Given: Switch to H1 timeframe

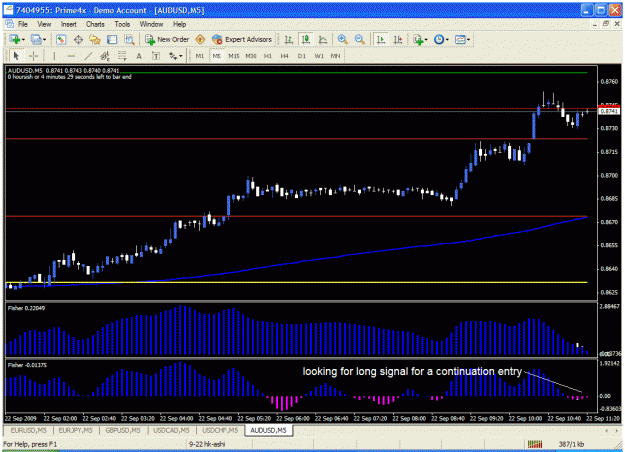Looking at the screenshot, I should [x=267, y=56].
